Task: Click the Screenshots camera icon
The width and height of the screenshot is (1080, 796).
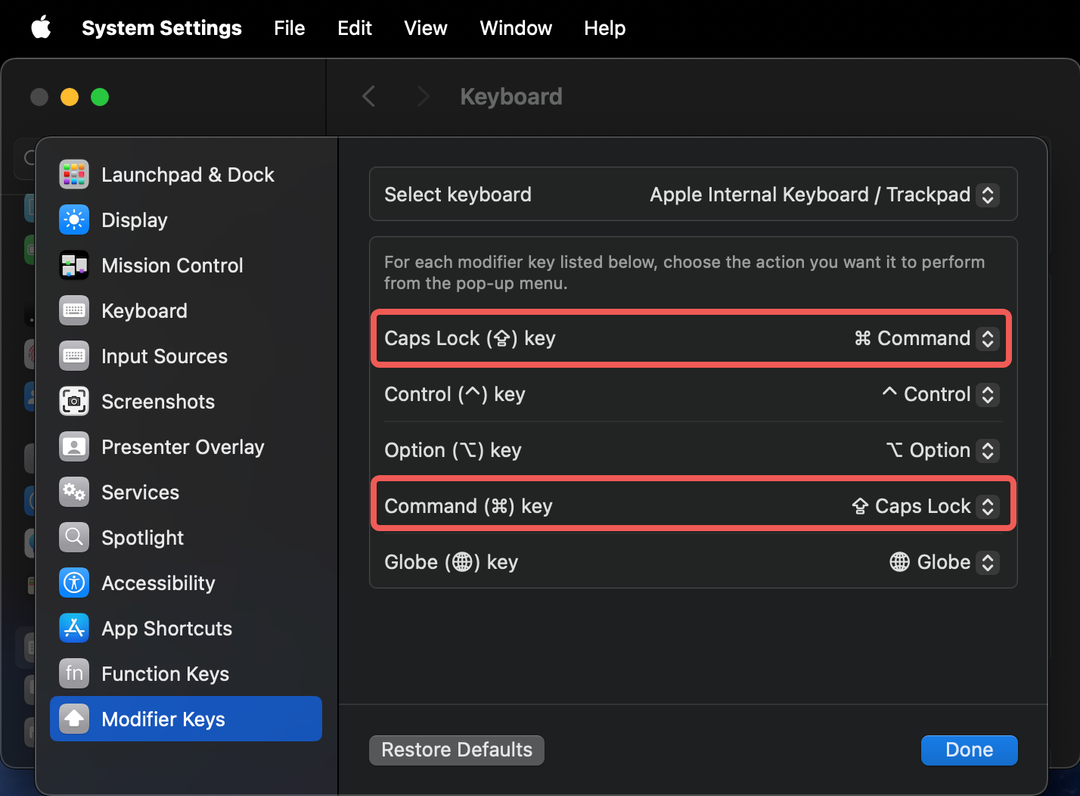Action: (x=74, y=401)
